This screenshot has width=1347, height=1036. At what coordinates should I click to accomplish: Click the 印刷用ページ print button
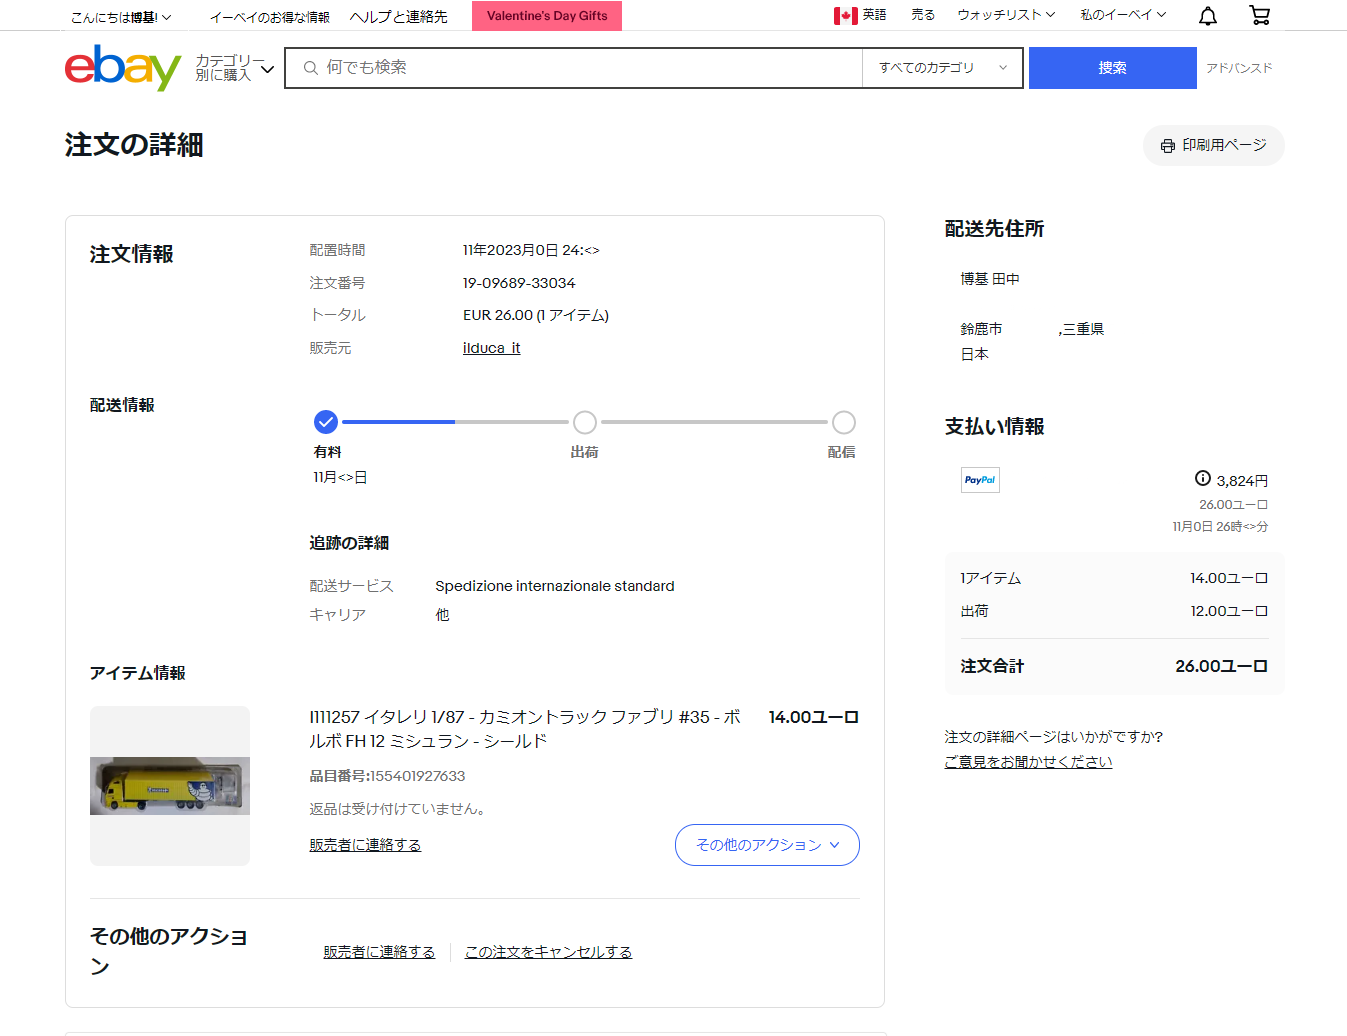click(x=1213, y=146)
